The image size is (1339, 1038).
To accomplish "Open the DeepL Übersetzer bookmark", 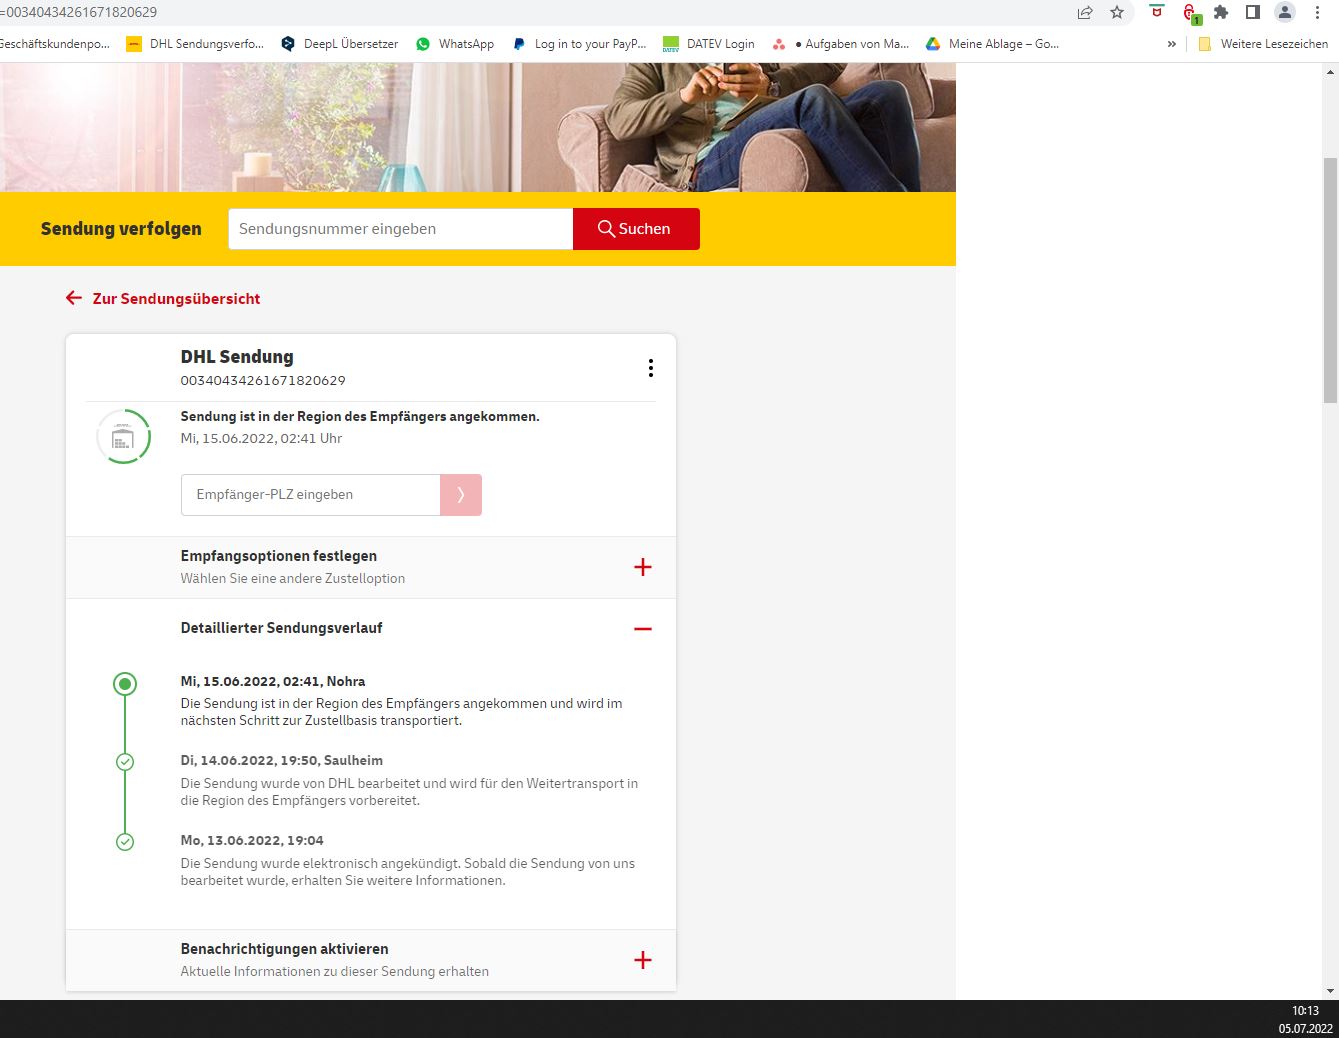I will tap(339, 44).
